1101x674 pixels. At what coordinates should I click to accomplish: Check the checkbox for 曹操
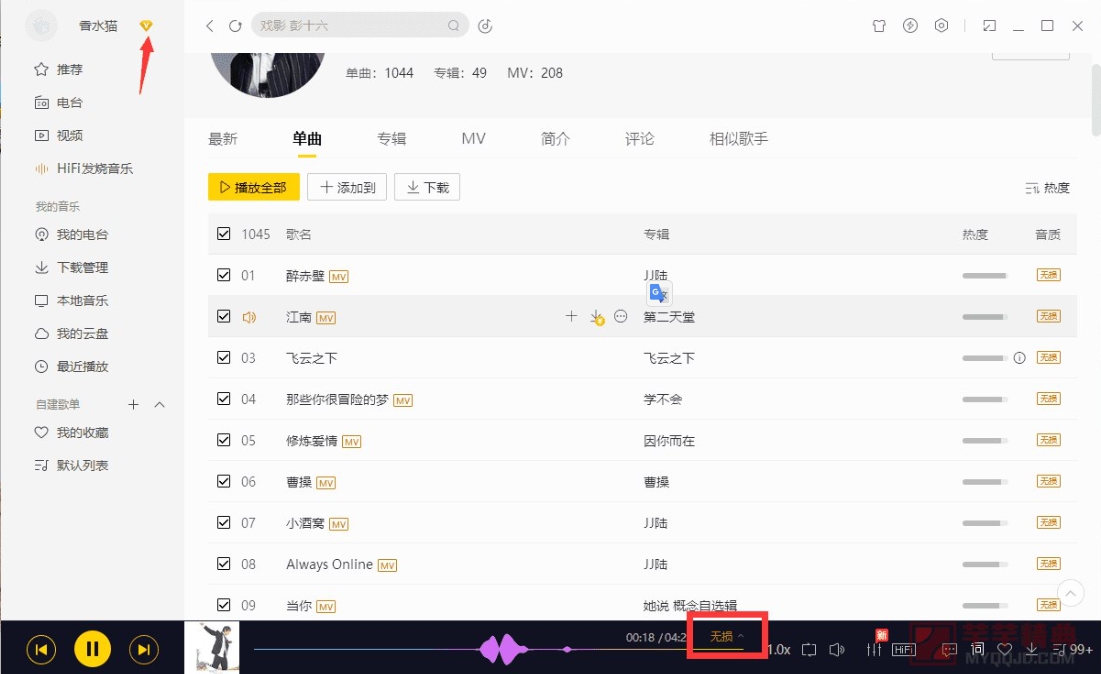224,480
